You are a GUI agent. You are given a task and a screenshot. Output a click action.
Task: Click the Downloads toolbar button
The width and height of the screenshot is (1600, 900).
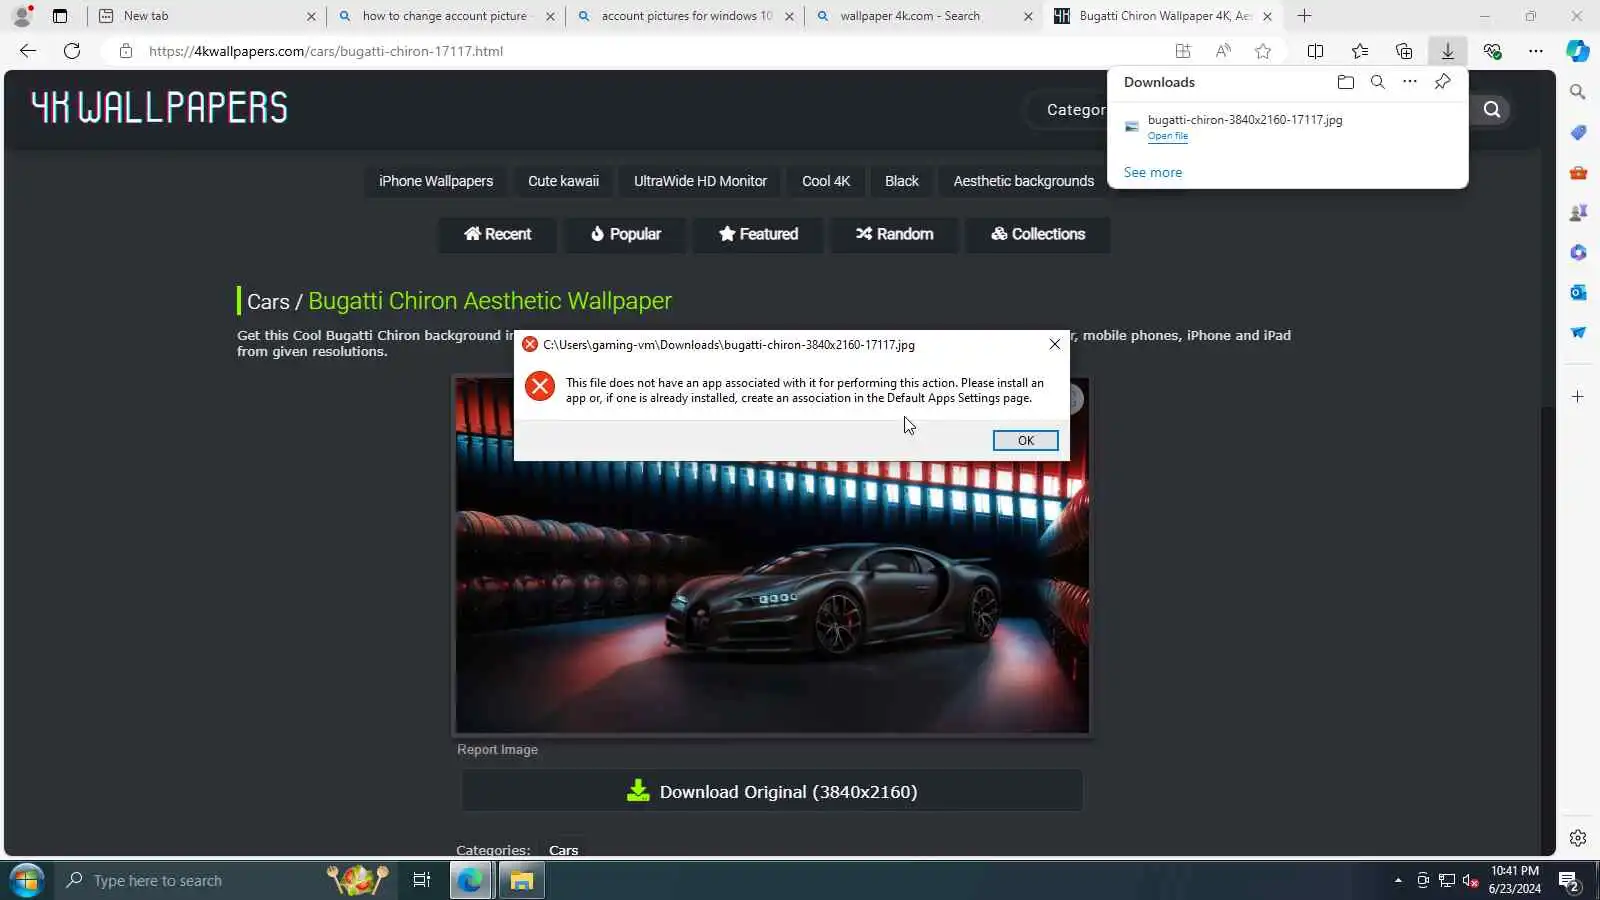pyautogui.click(x=1447, y=51)
